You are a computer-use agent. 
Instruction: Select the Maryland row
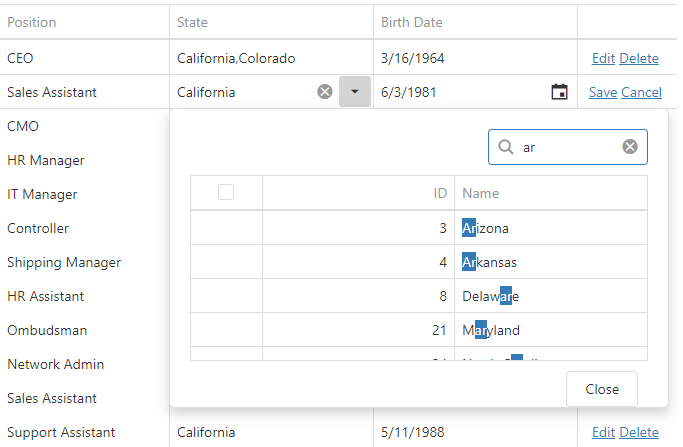click(419, 330)
